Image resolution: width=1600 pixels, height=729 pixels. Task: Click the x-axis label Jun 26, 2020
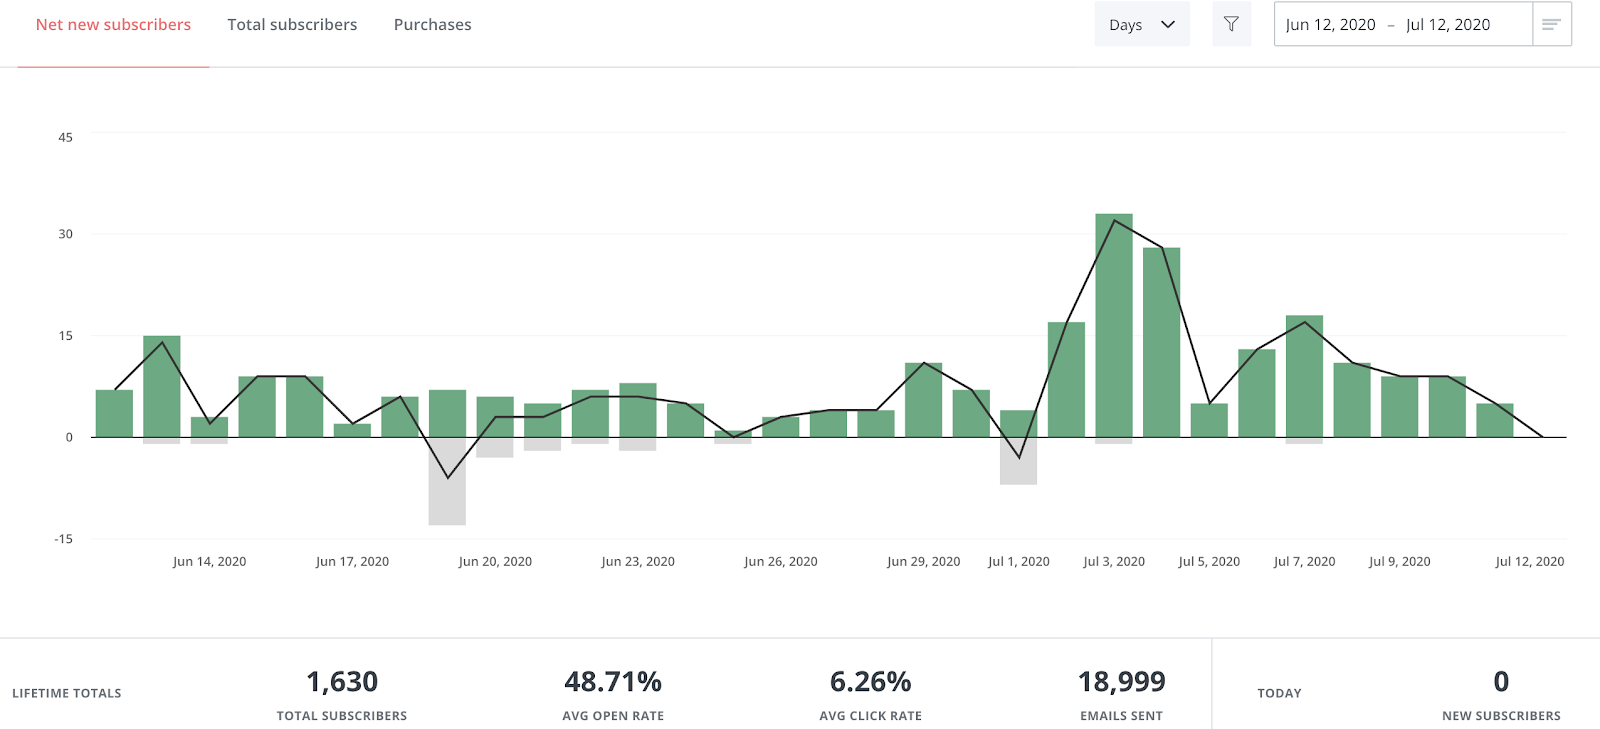[781, 562]
